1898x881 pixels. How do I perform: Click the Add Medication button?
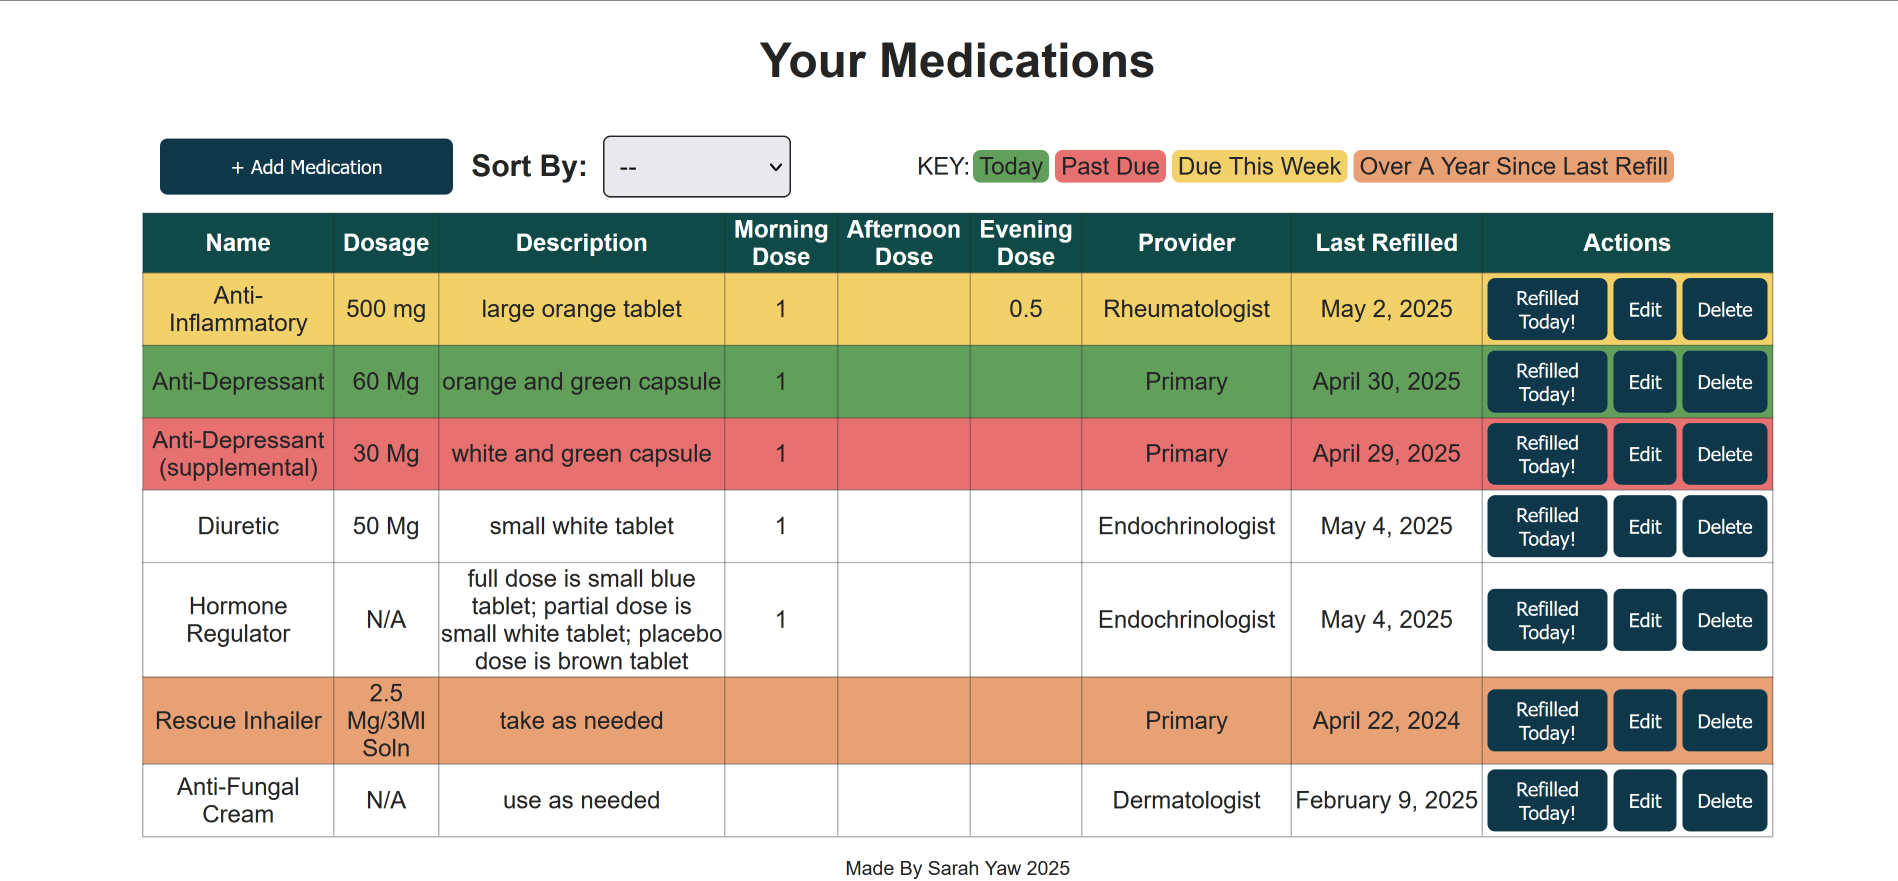click(x=306, y=167)
